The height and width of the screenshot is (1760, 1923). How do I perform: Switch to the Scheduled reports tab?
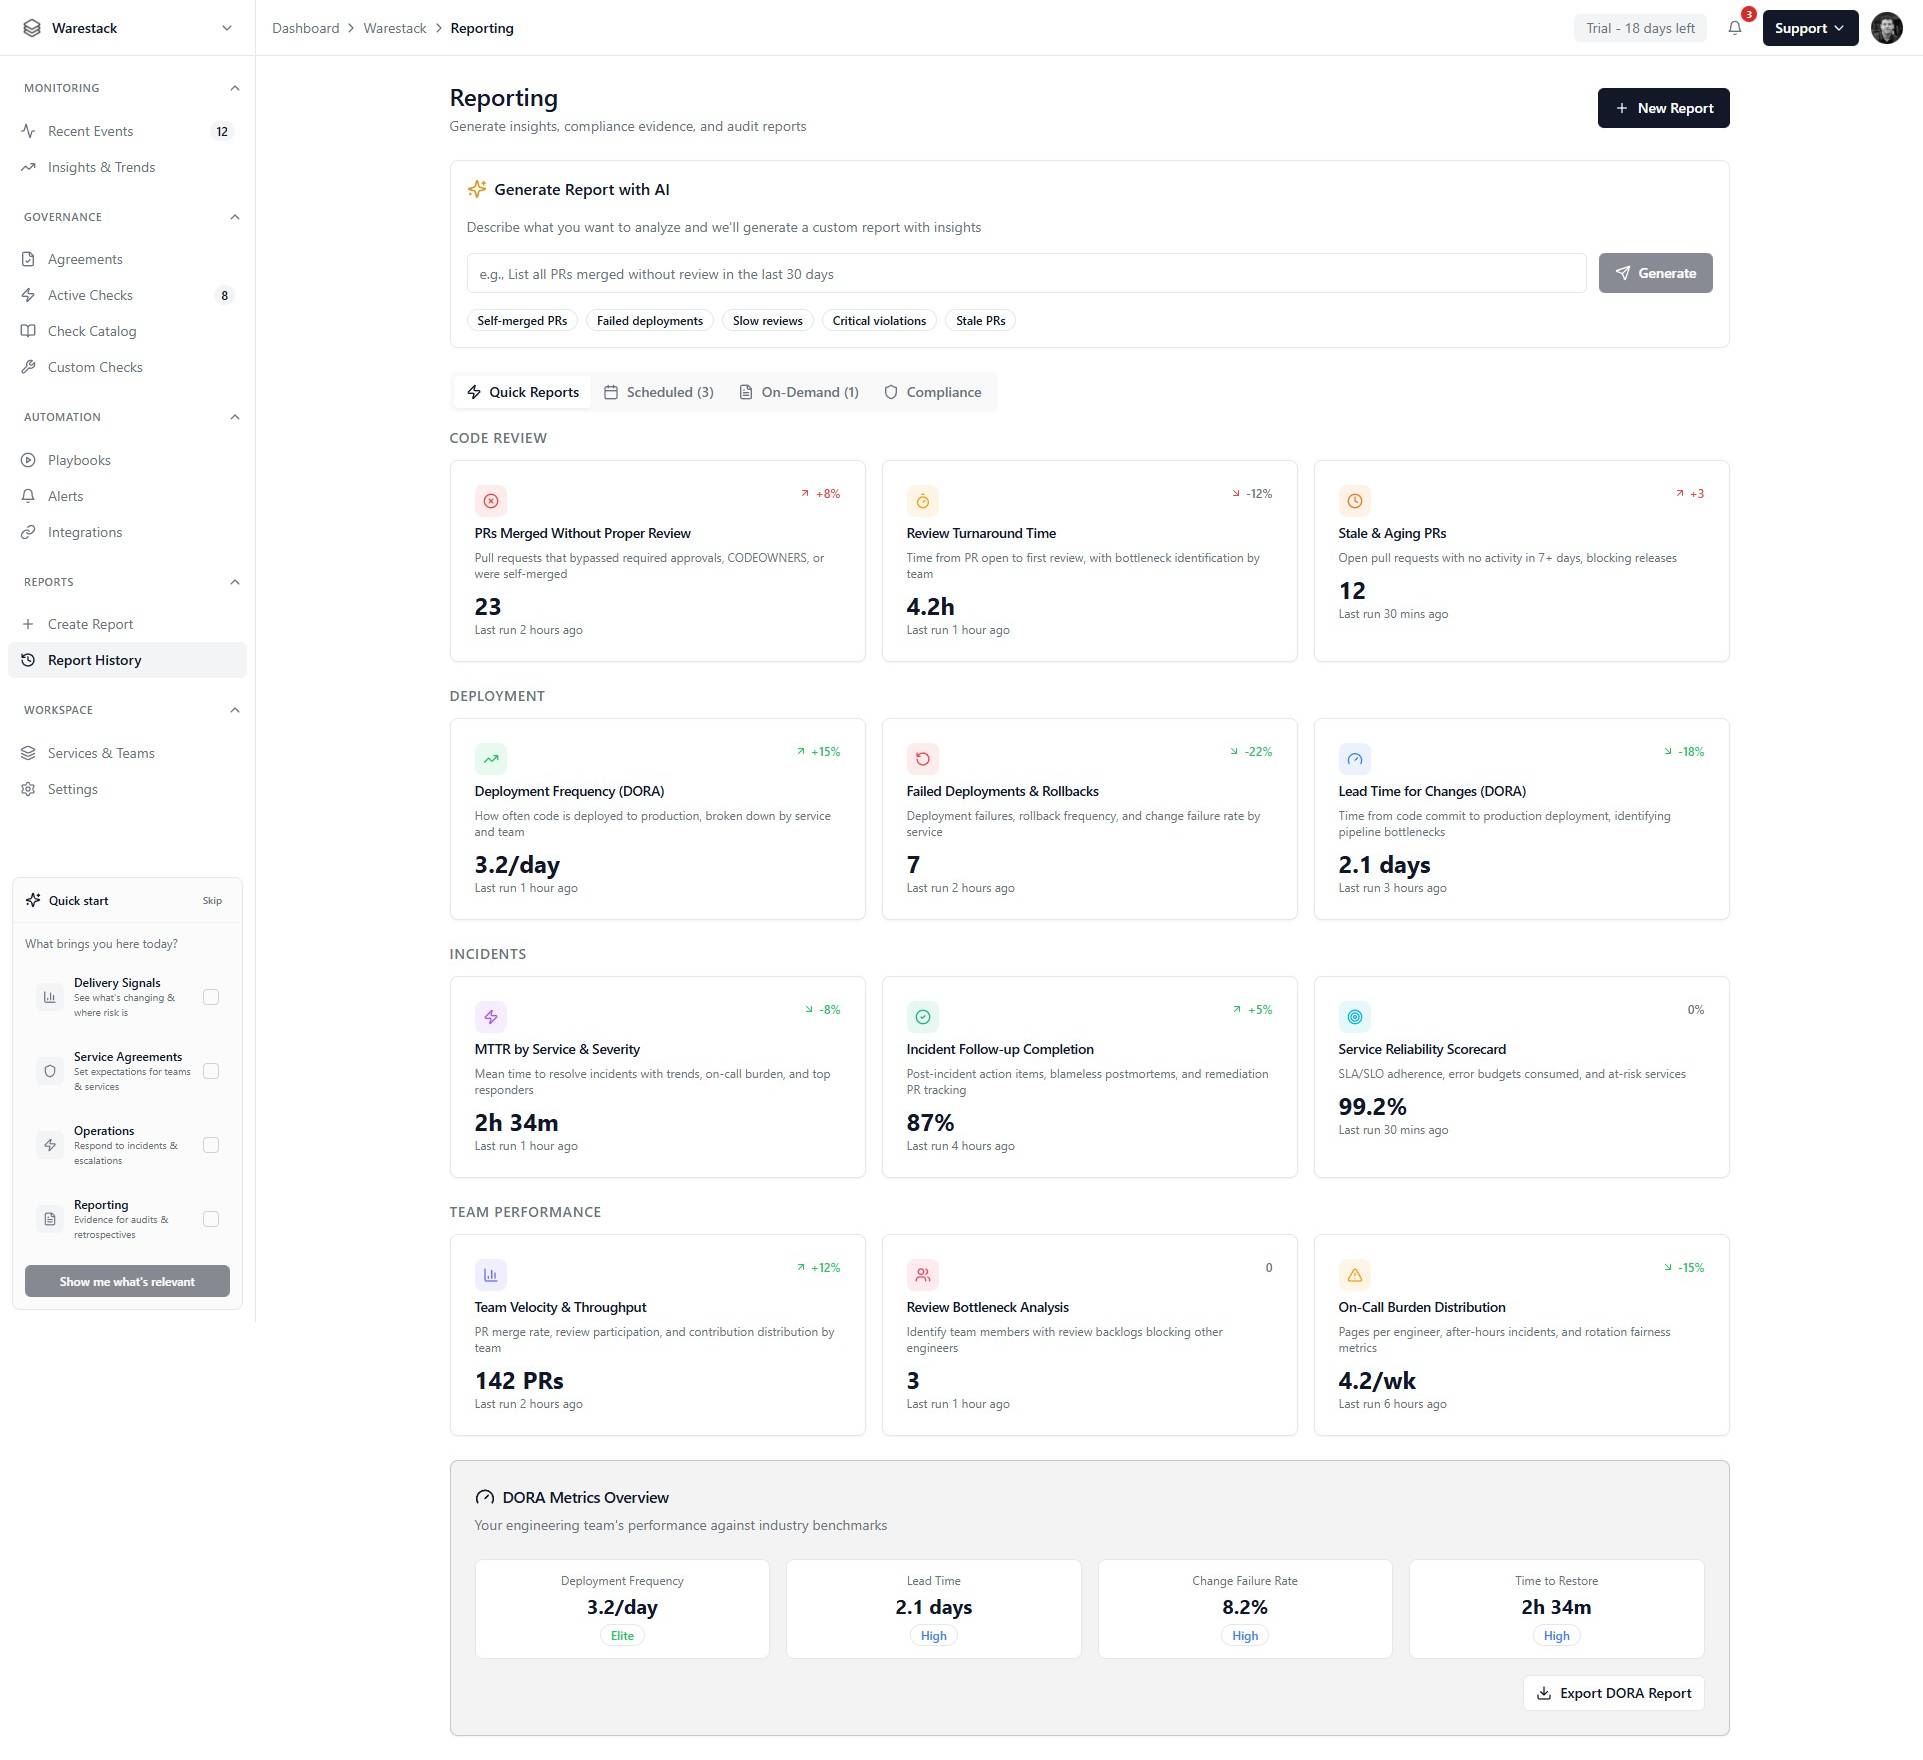pyautogui.click(x=659, y=392)
